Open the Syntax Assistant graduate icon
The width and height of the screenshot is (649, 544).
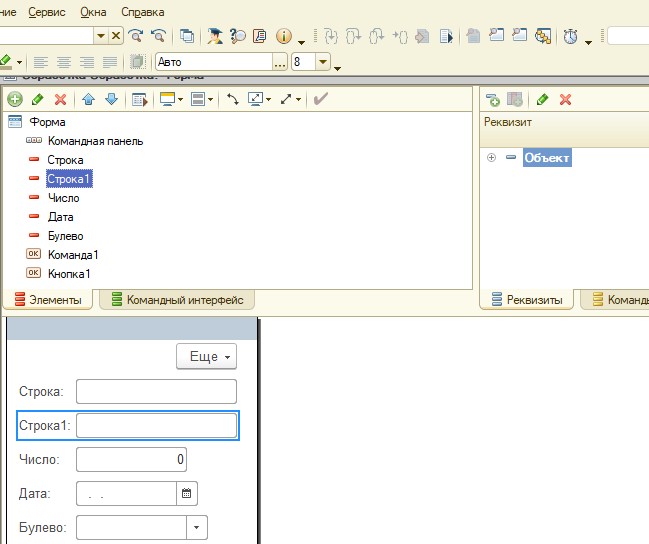pyautogui.click(x=215, y=36)
